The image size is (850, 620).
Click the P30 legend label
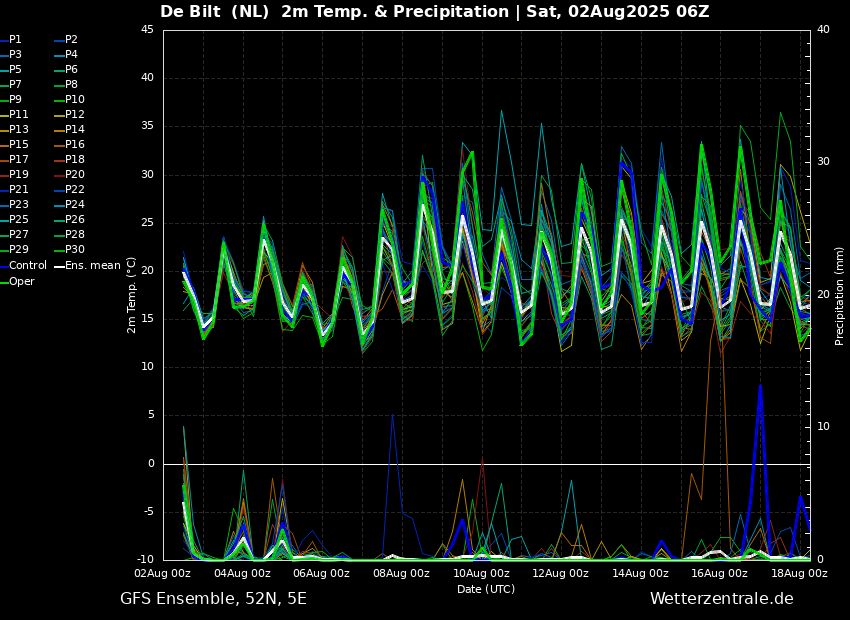click(x=75, y=250)
